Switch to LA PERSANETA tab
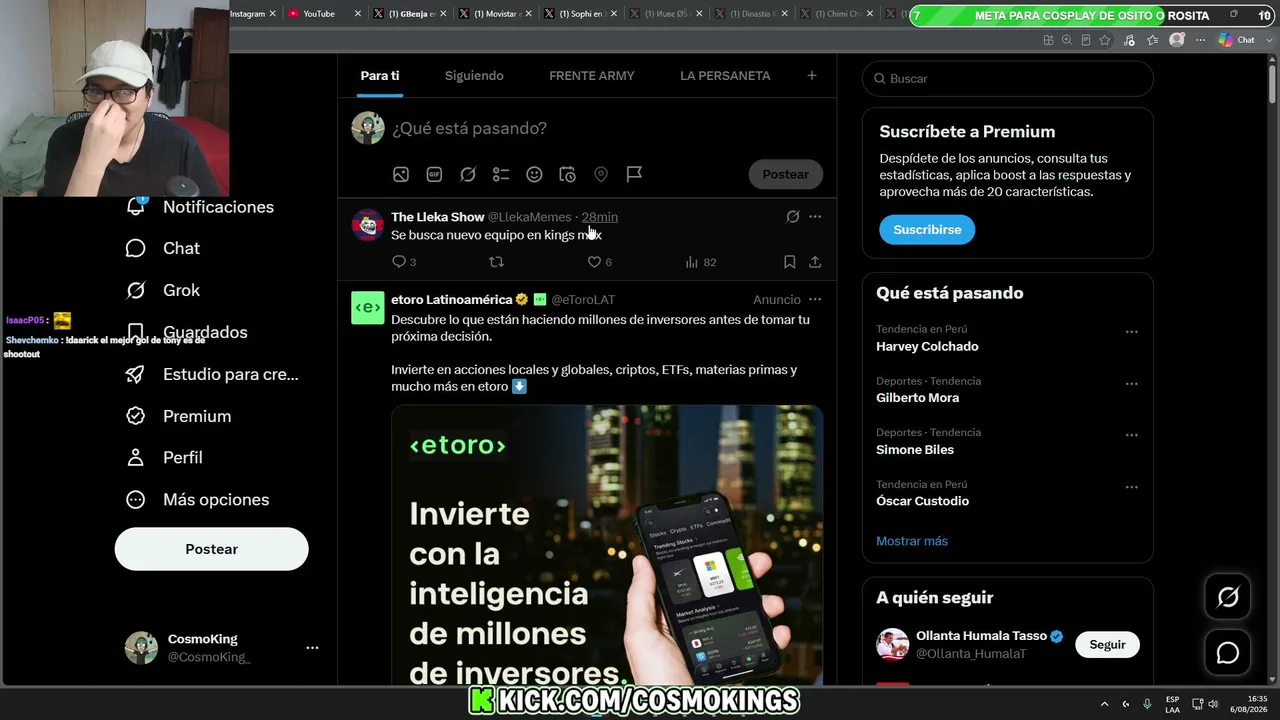The height and width of the screenshot is (720, 1280). tap(725, 76)
